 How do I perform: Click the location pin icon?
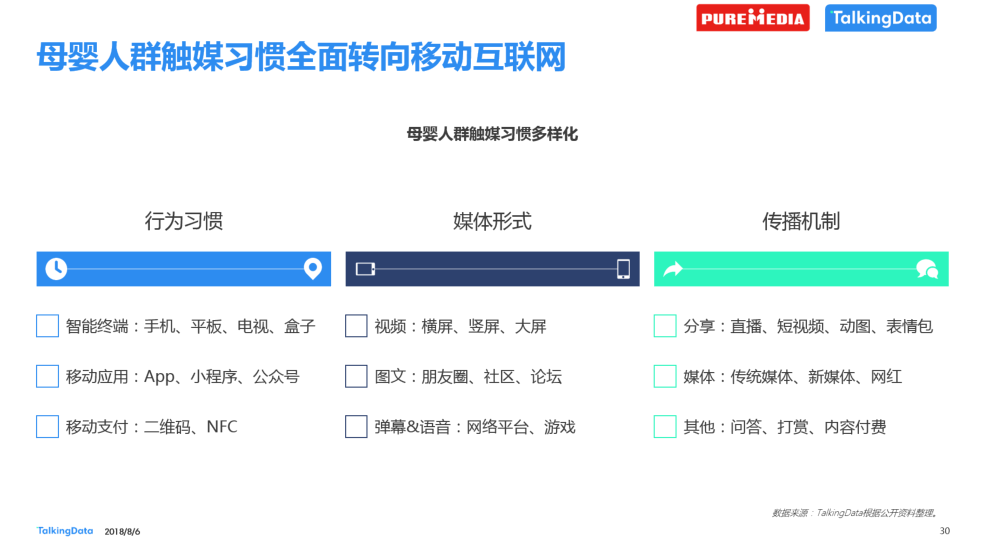[313, 268]
